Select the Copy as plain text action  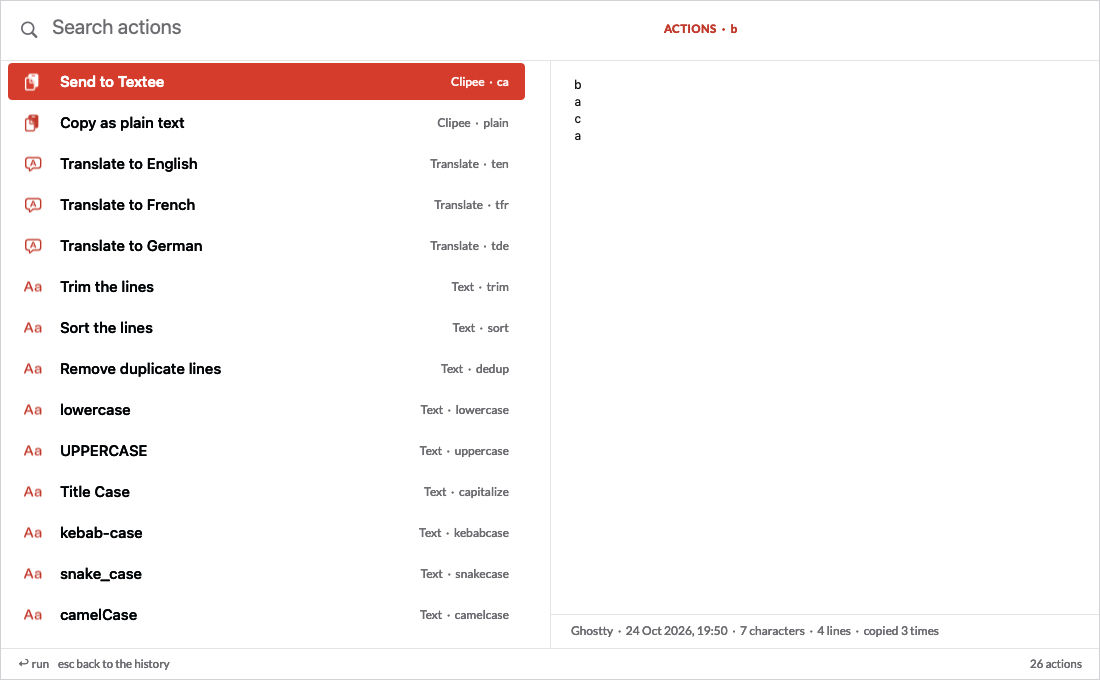point(266,123)
